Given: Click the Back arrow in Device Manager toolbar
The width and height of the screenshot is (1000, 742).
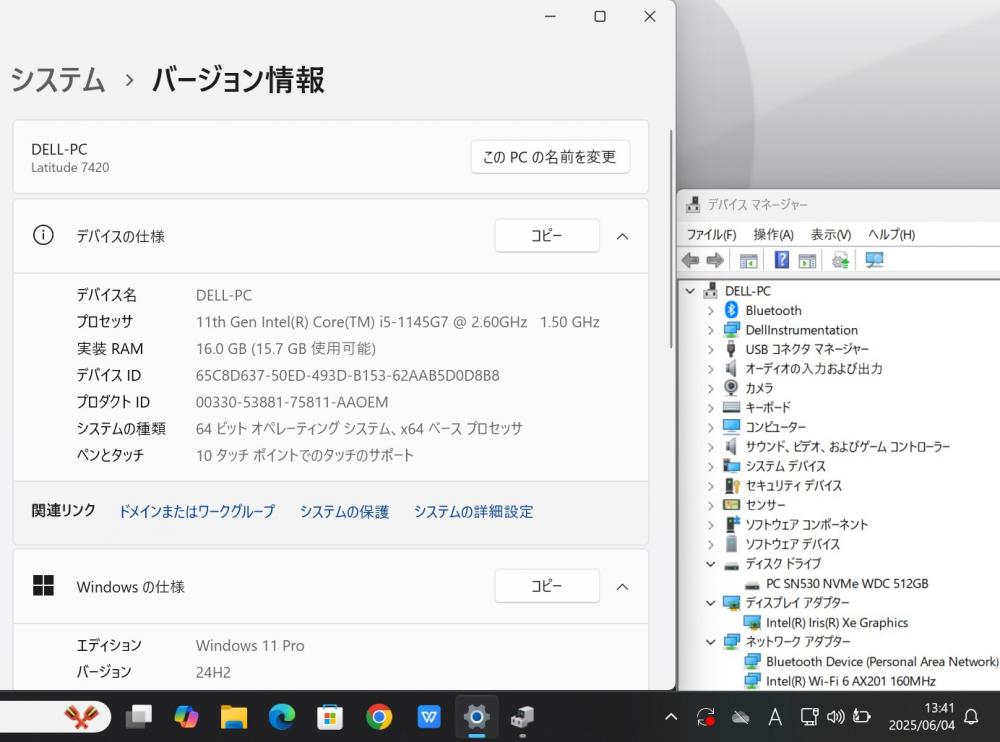Looking at the screenshot, I should [x=691, y=260].
